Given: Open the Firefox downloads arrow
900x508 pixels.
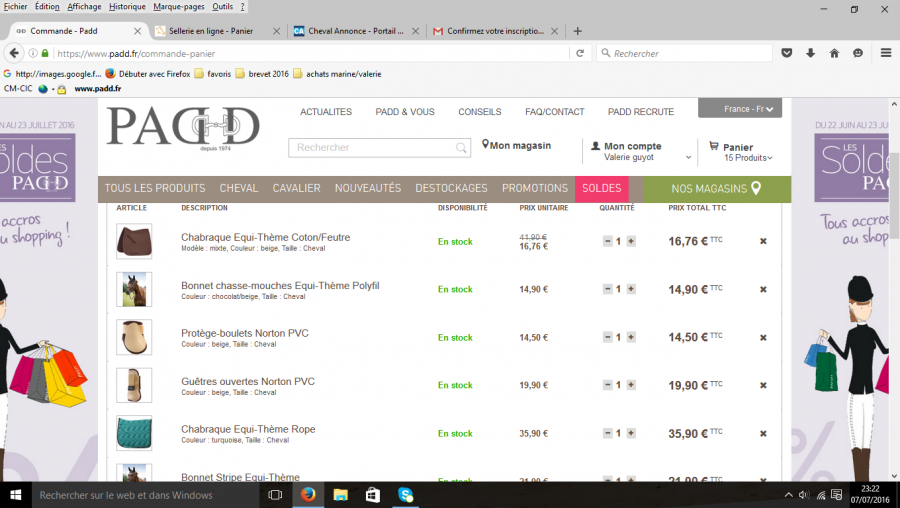Looking at the screenshot, I should (x=810, y=53).
